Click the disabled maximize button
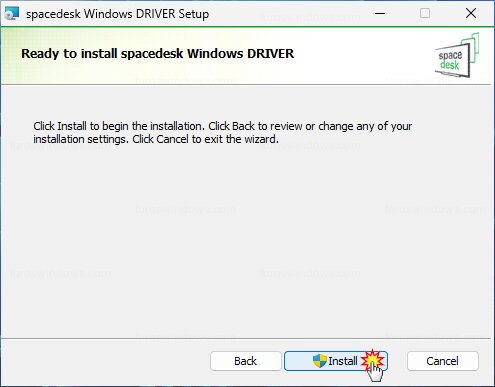The image size is (495, 387). click(x=425, y=14)
